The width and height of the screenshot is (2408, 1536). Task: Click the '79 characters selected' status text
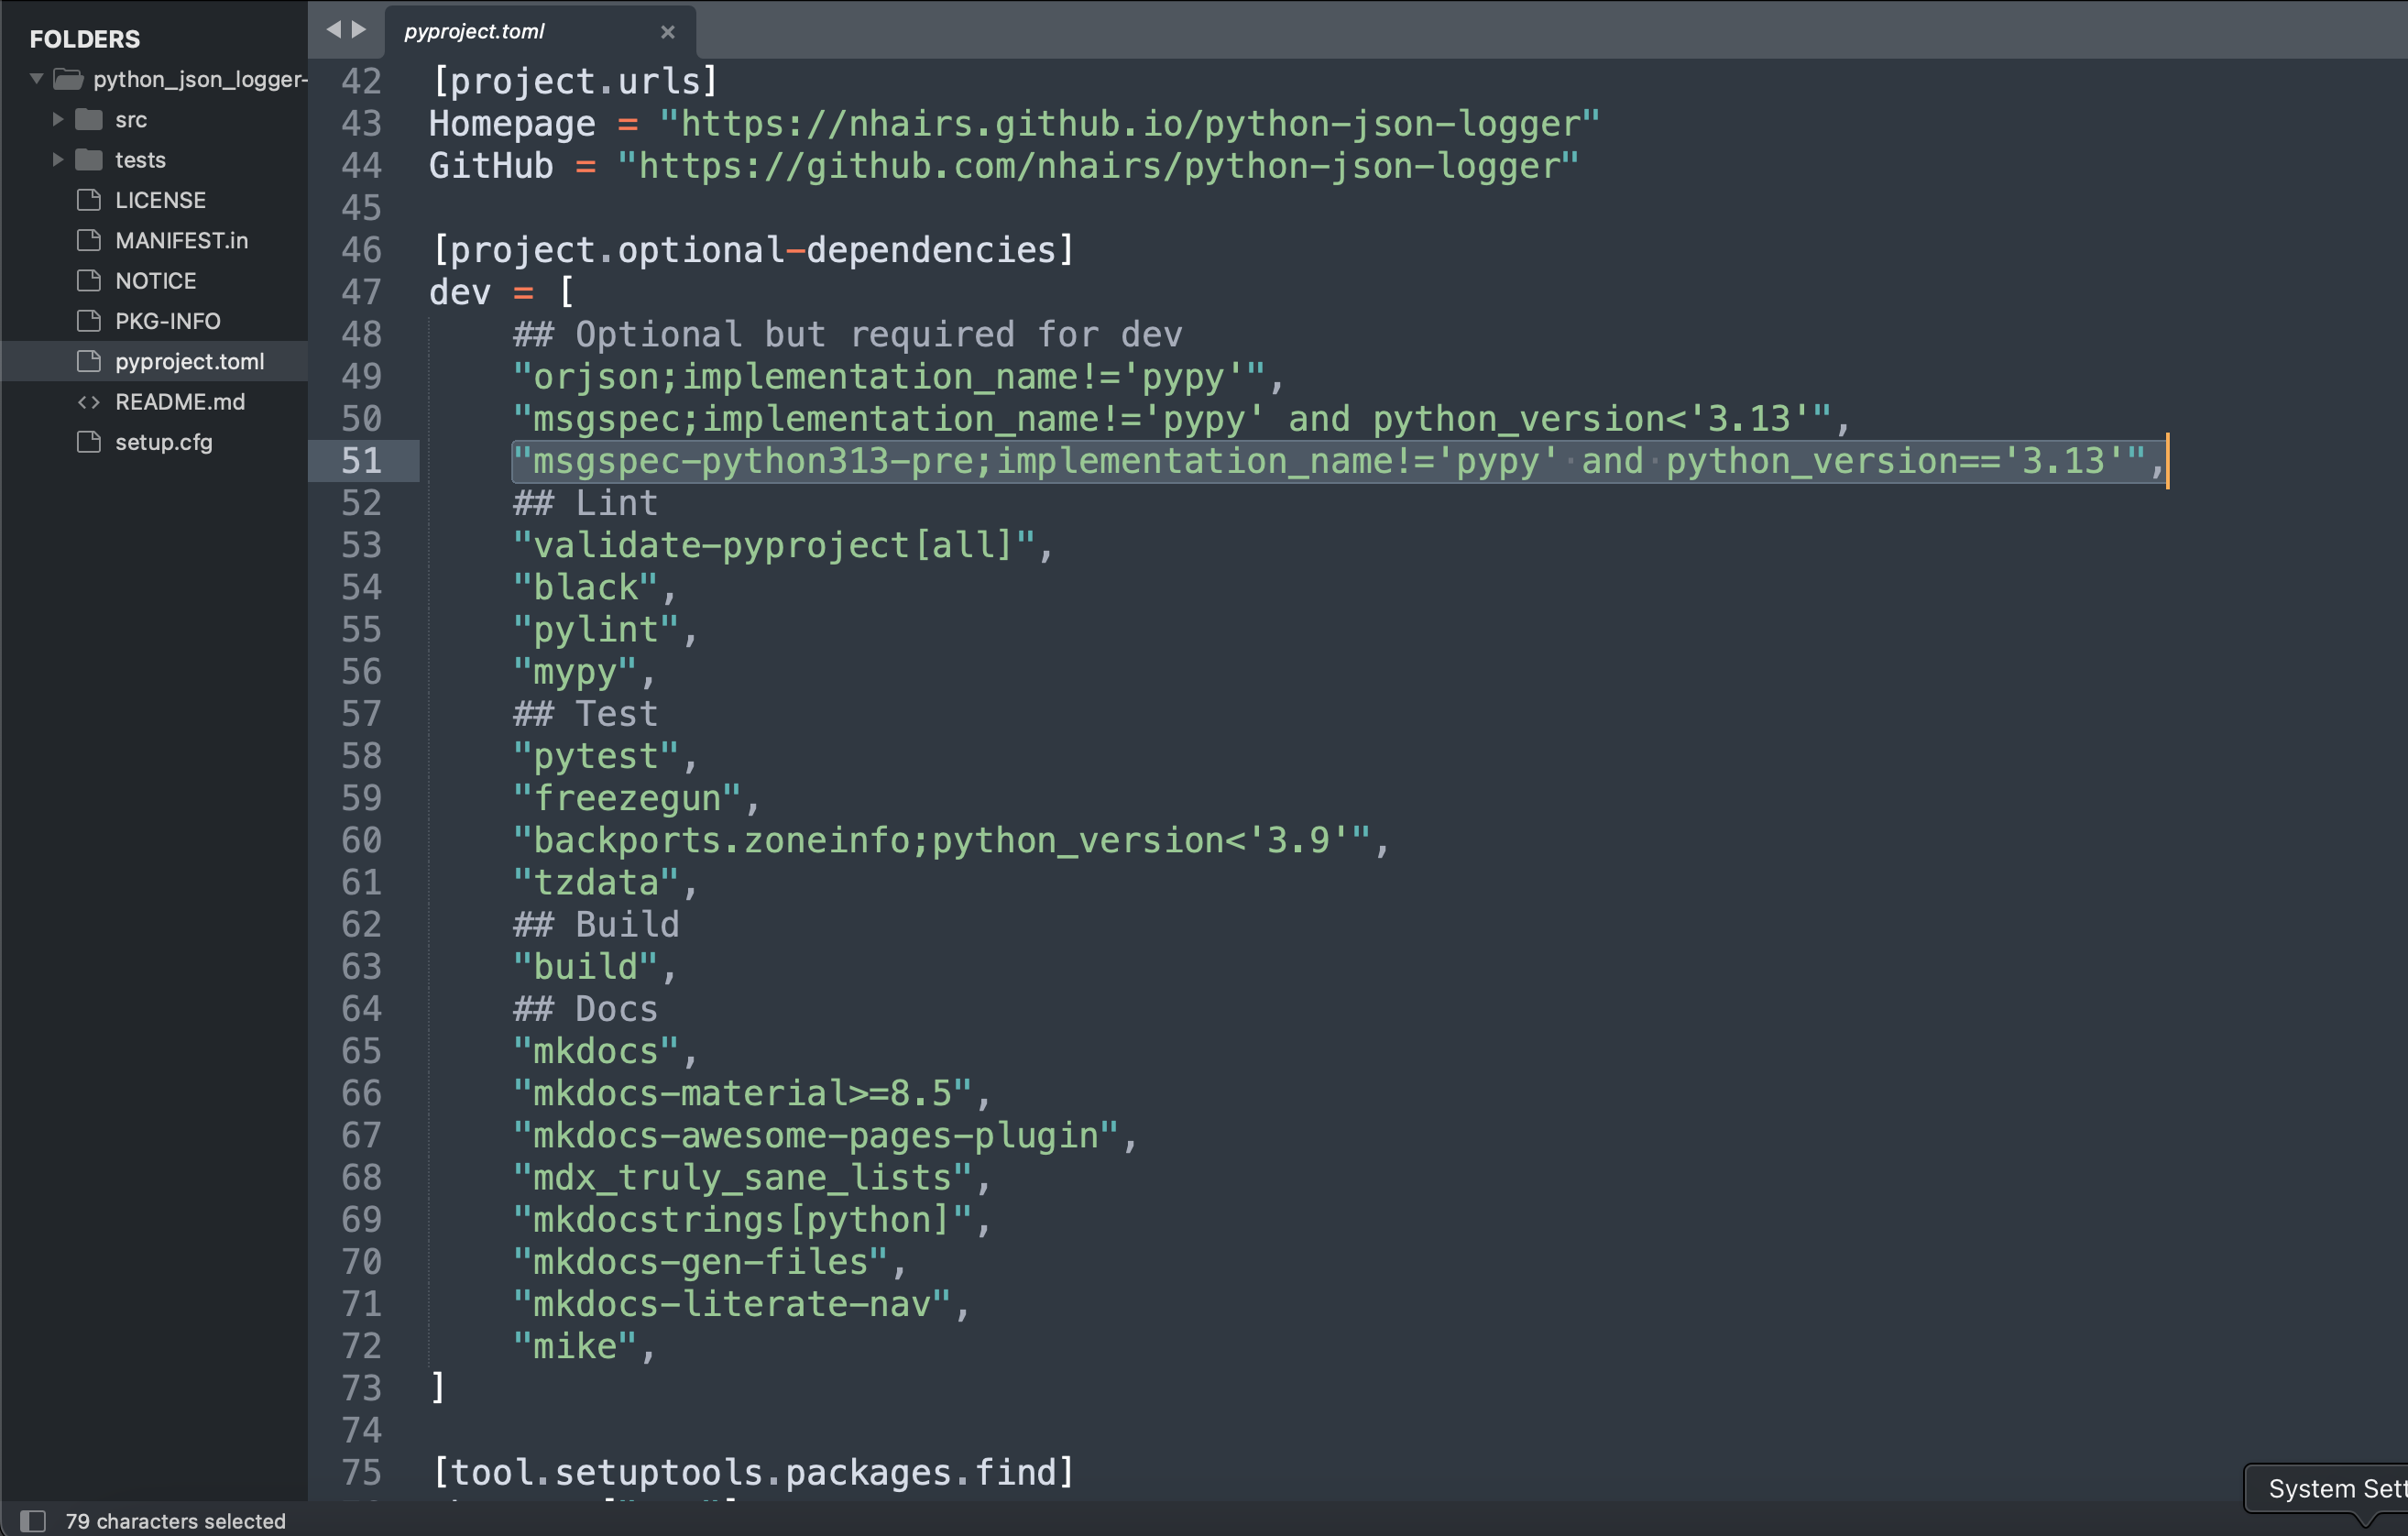coord(176,1521)
